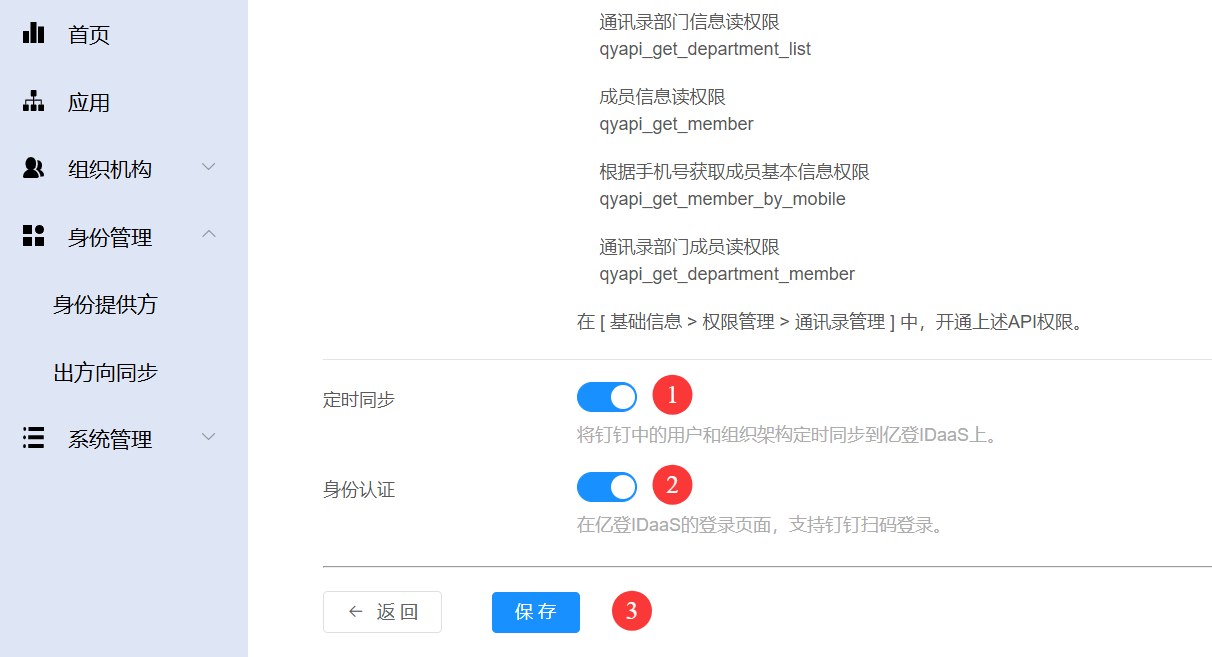Open the 出方向同步 submenu item
Viewport: 1212px width, 657px height.
click(105, 373)
